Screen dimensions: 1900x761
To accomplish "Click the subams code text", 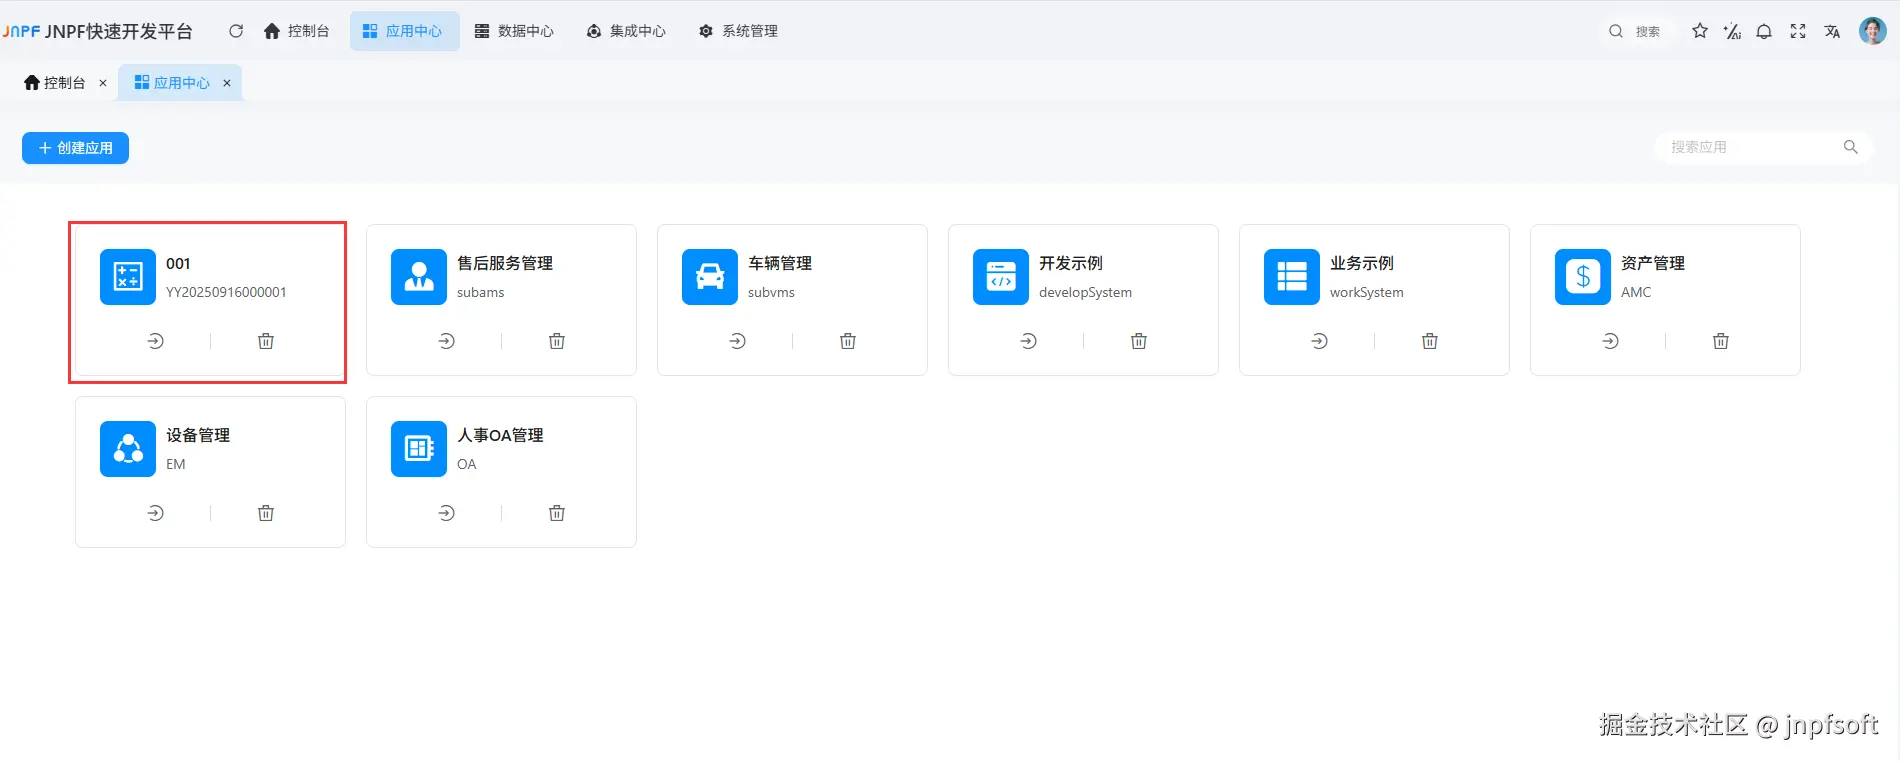I will 481,292.
